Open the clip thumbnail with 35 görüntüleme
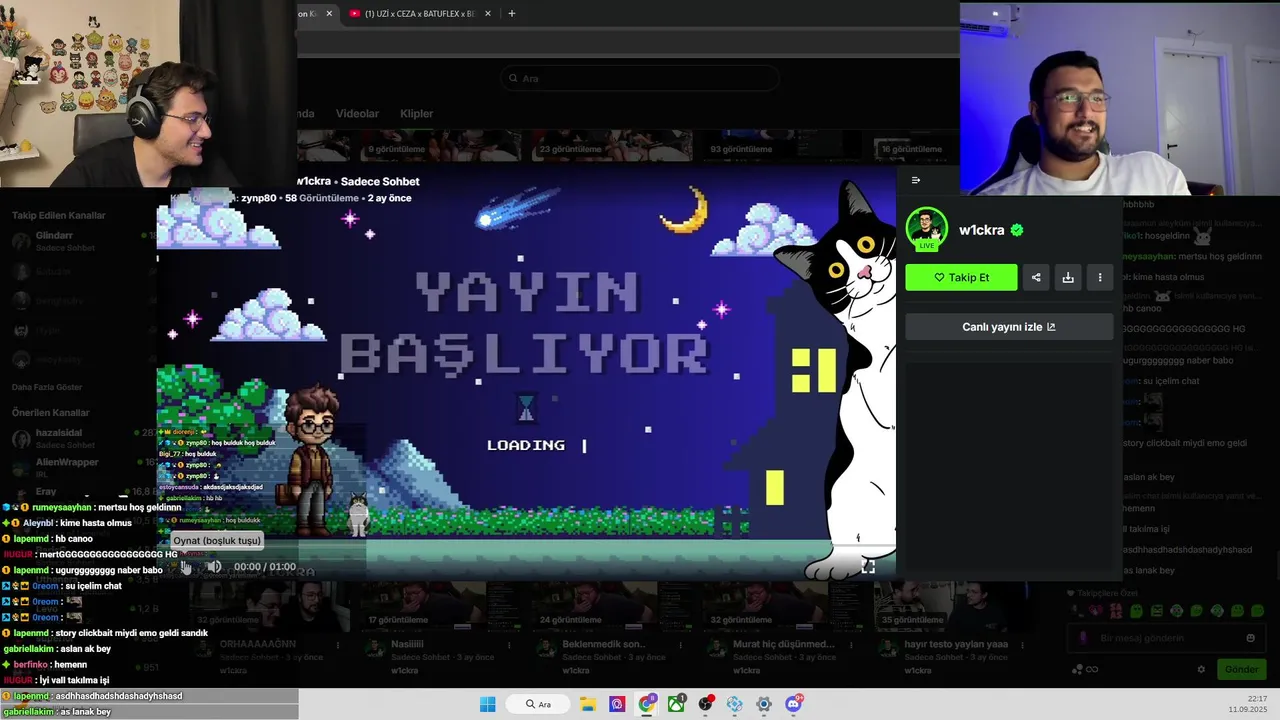Screen dimensions: 1280x720 pyautogui.click(x=953, y=606)
